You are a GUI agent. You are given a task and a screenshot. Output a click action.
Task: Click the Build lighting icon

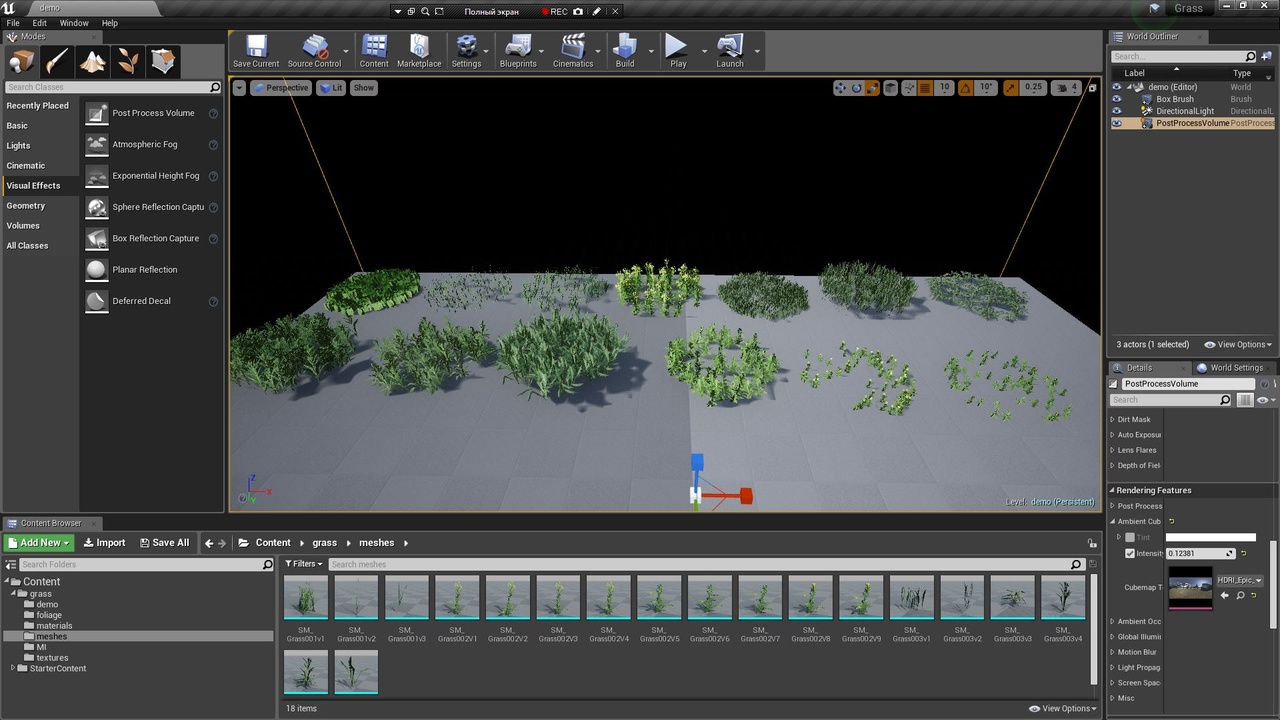point(625,50)
